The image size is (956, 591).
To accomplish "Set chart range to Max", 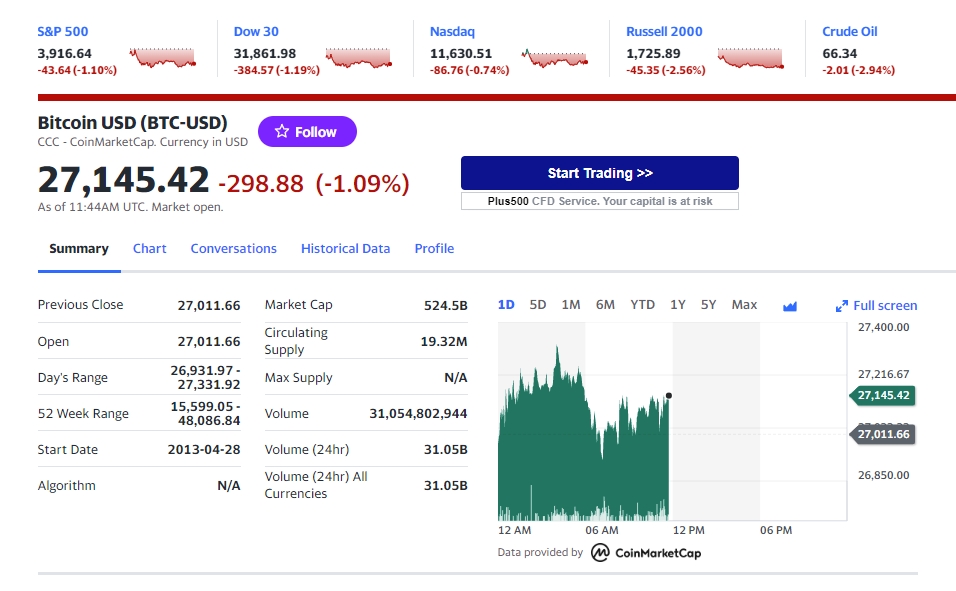I will pyautogui.click(x=744, y=305).
